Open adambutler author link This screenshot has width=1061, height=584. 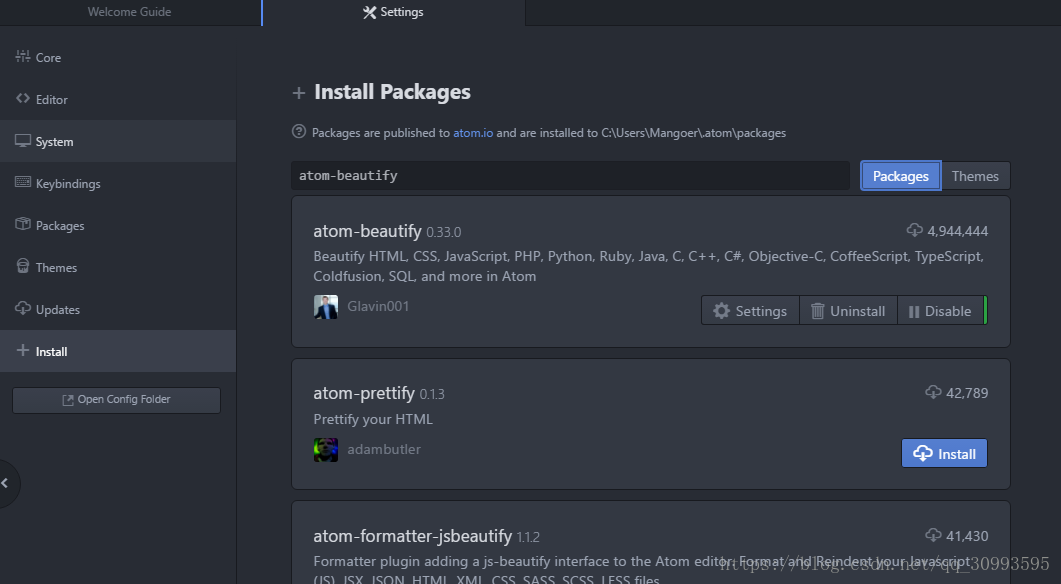384,449
